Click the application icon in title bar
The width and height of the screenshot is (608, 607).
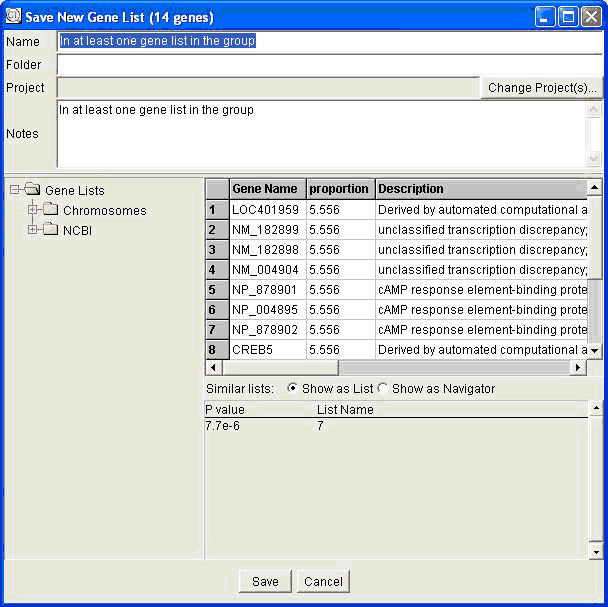(13, 17)
